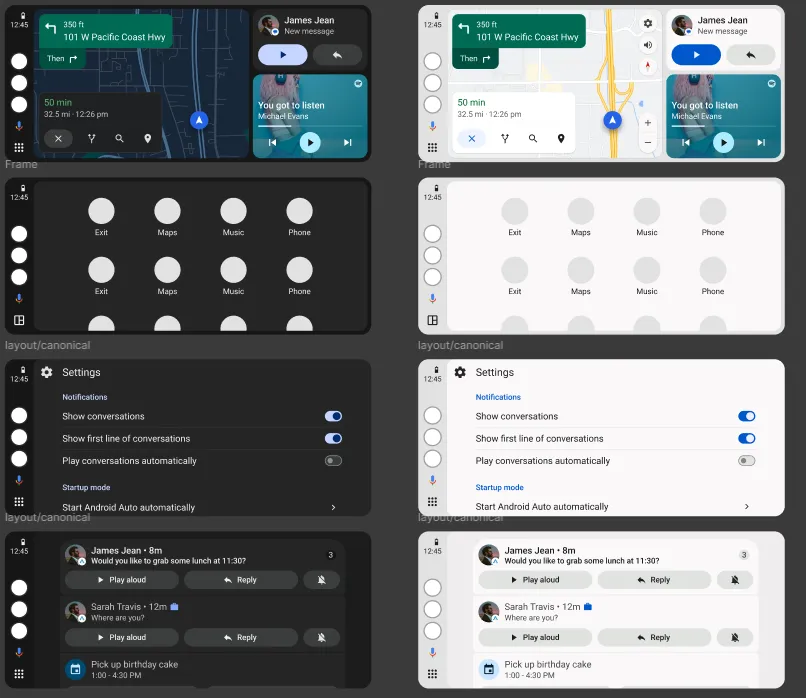
Task: Tap microphone icon in dark map frame rail
Action: [19, 125]
